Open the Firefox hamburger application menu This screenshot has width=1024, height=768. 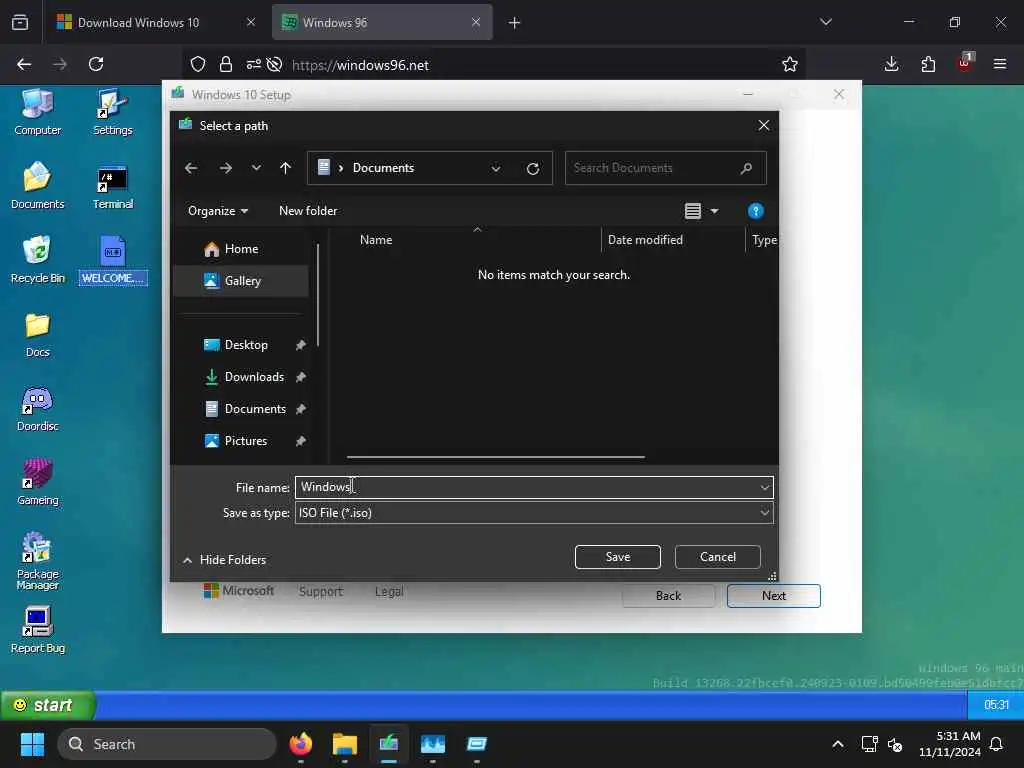[x=1000, y=64]
